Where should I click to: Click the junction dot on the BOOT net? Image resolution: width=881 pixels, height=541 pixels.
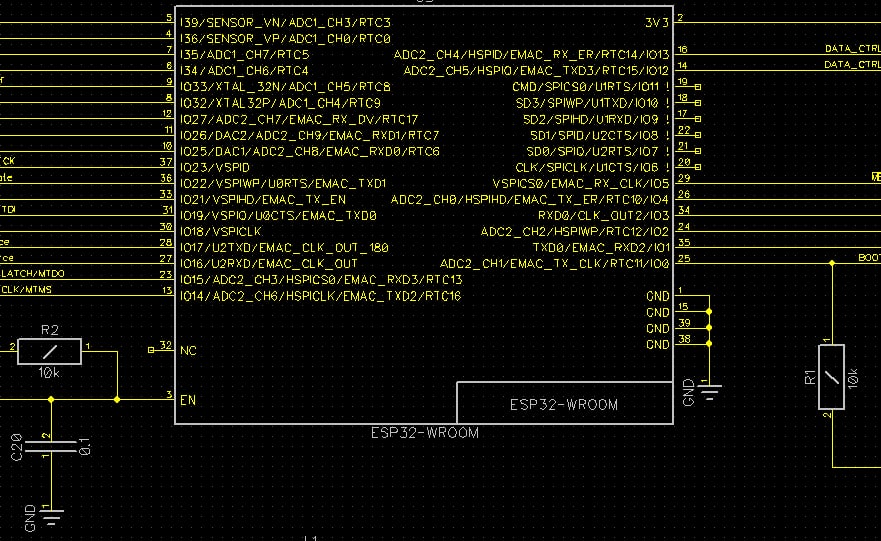click(x=832, y=263)
